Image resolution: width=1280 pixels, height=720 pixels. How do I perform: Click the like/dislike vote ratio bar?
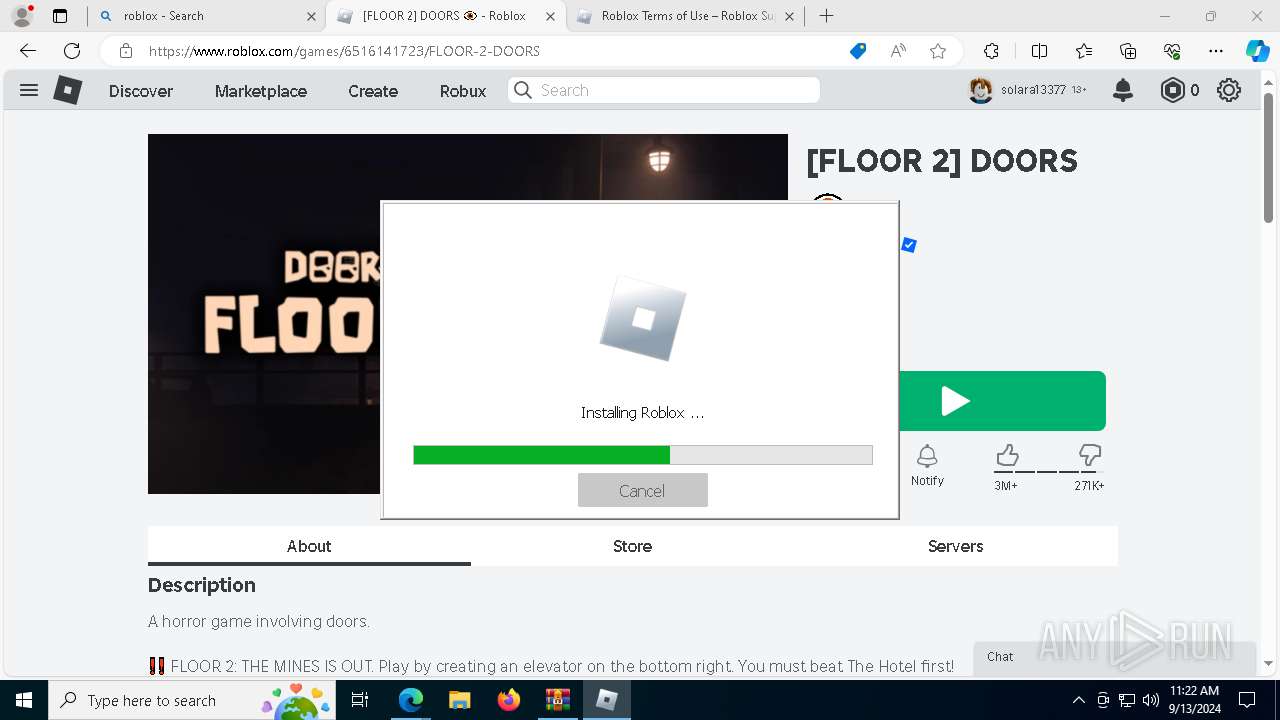pos(1047,472)
